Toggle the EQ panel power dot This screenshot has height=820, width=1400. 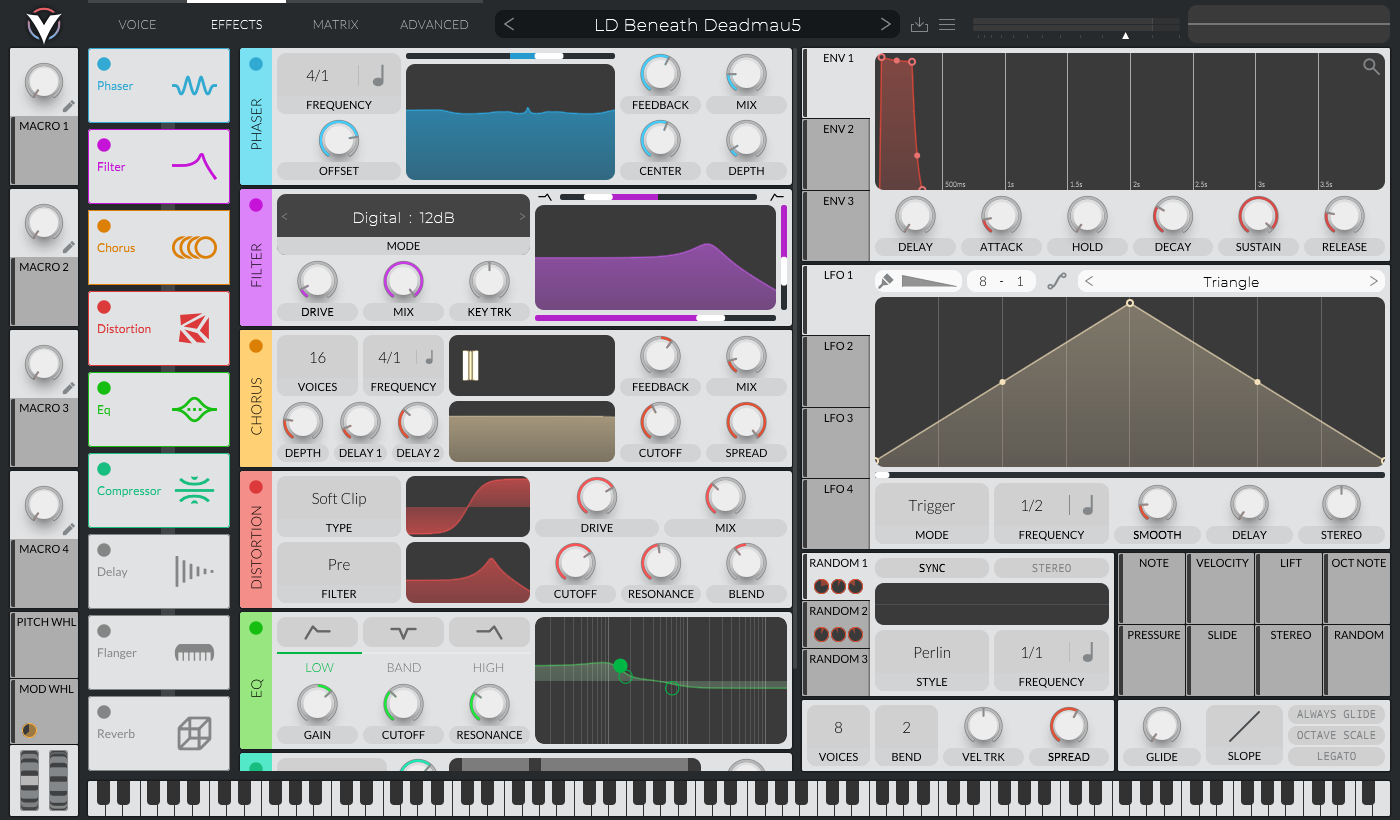point(256,628)
